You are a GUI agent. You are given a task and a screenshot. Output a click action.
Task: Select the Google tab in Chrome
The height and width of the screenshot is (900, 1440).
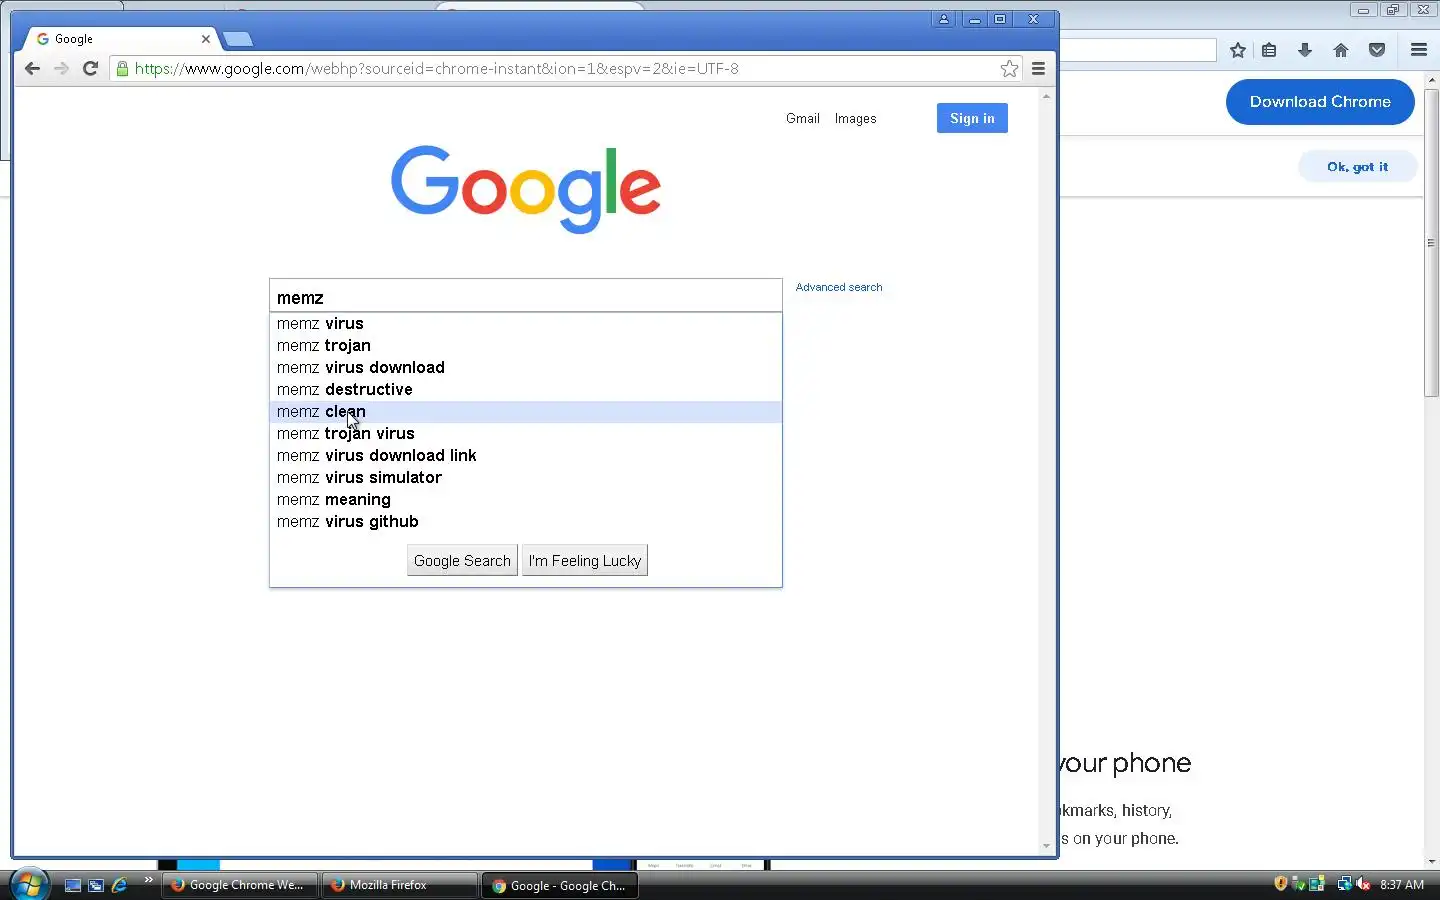click(120, 39)
